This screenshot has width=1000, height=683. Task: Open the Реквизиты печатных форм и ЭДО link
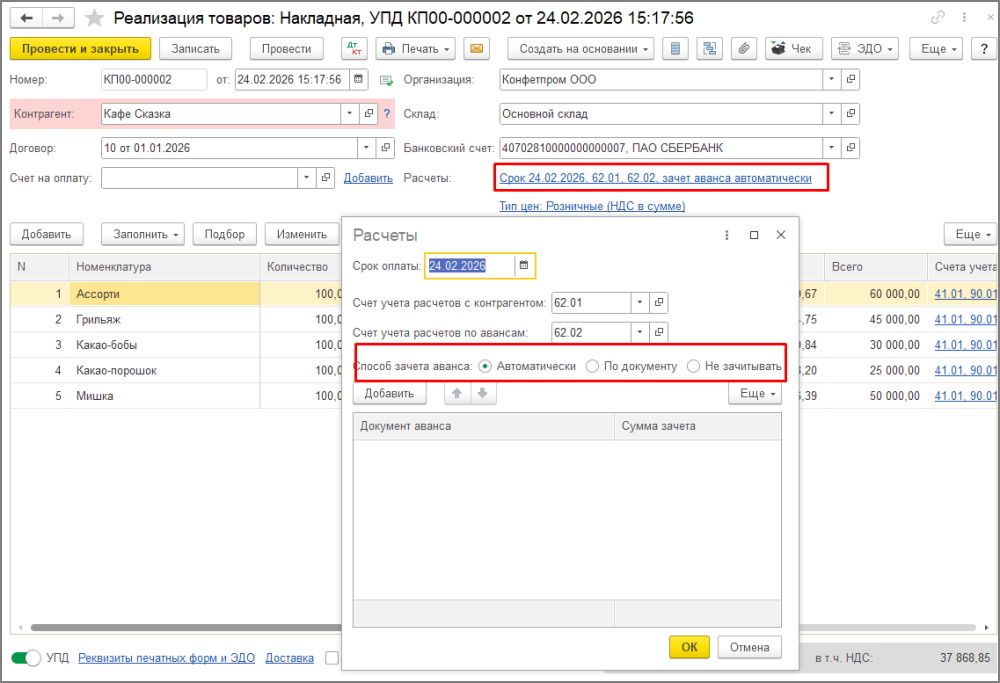coord(166,658)
